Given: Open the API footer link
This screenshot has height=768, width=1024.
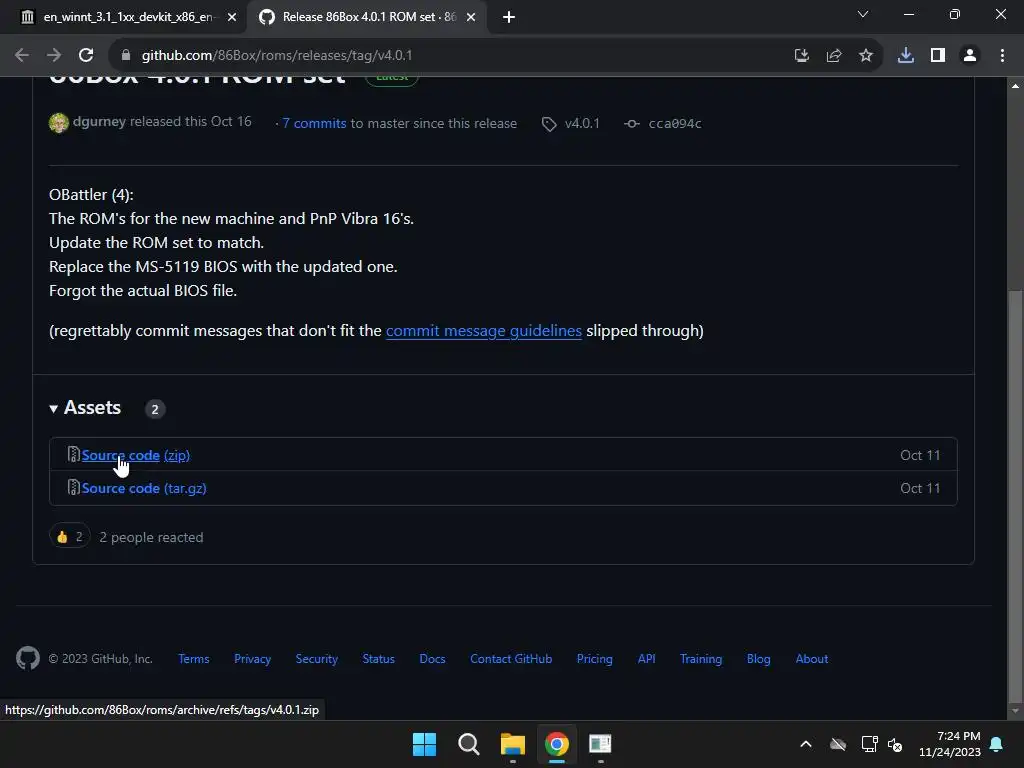Looking at the screenshot, I should pyautogui.click(x=647, y=659).
